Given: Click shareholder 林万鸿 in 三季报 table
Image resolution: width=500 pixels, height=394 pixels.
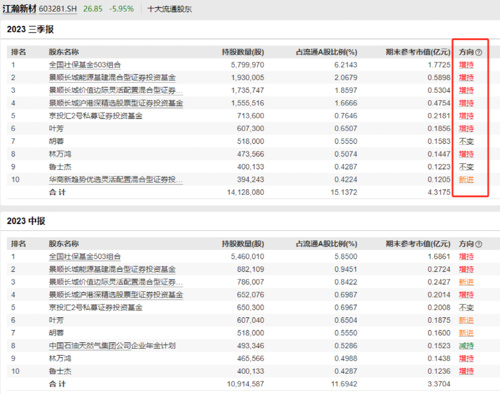Looking at the screenshot, I should 60,154.
